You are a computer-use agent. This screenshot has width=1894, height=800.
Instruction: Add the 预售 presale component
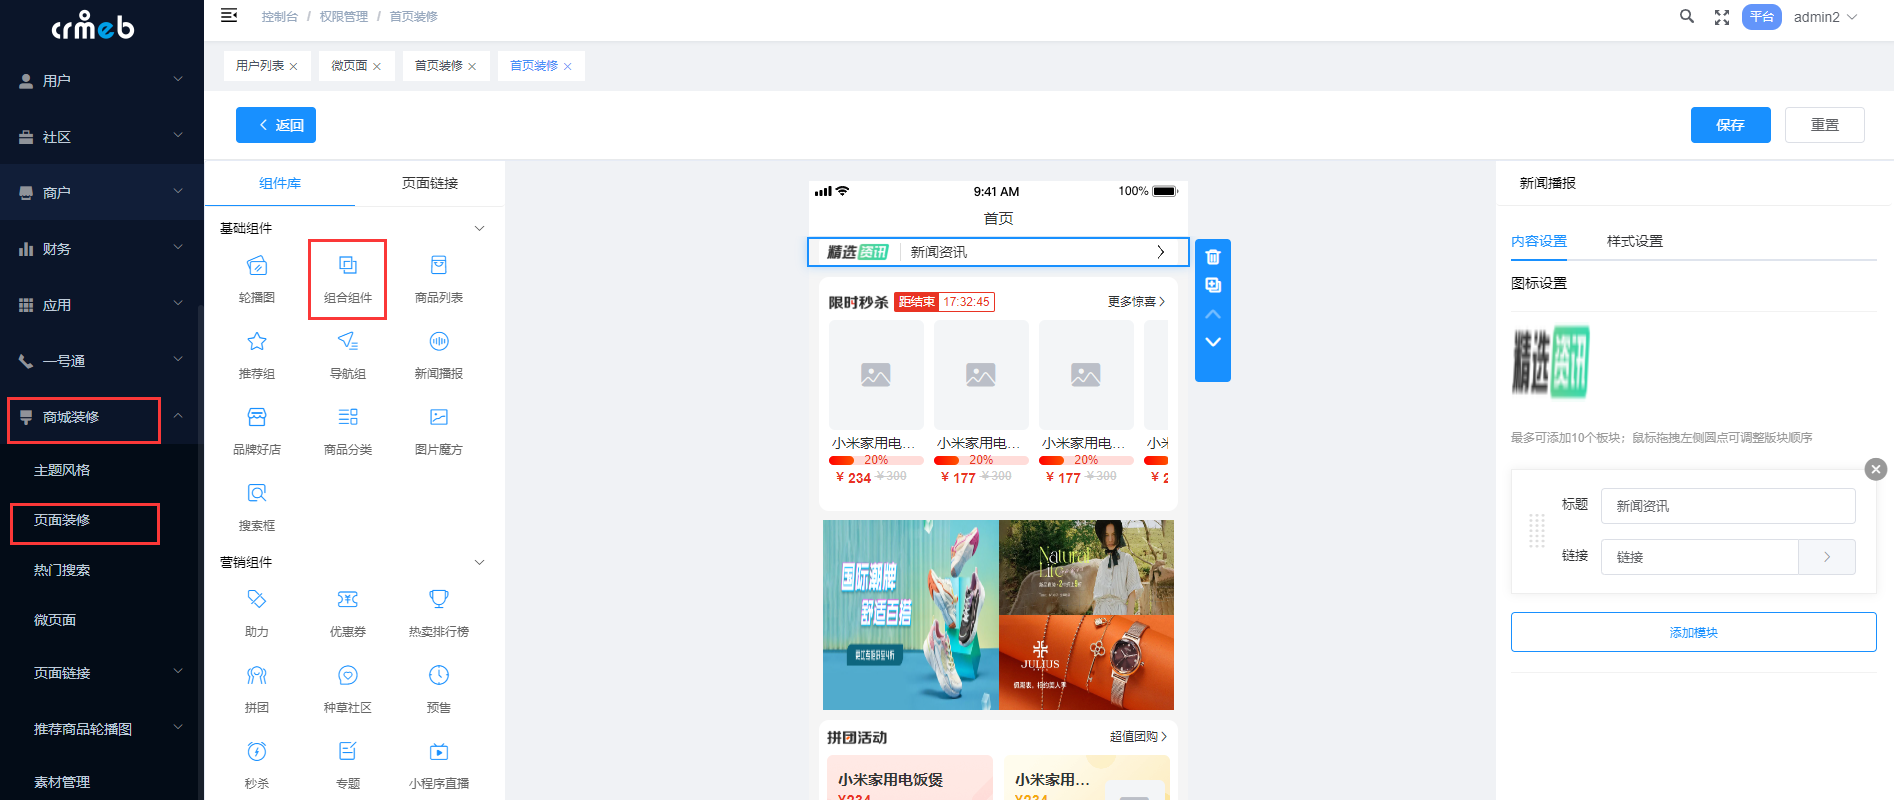438,689
